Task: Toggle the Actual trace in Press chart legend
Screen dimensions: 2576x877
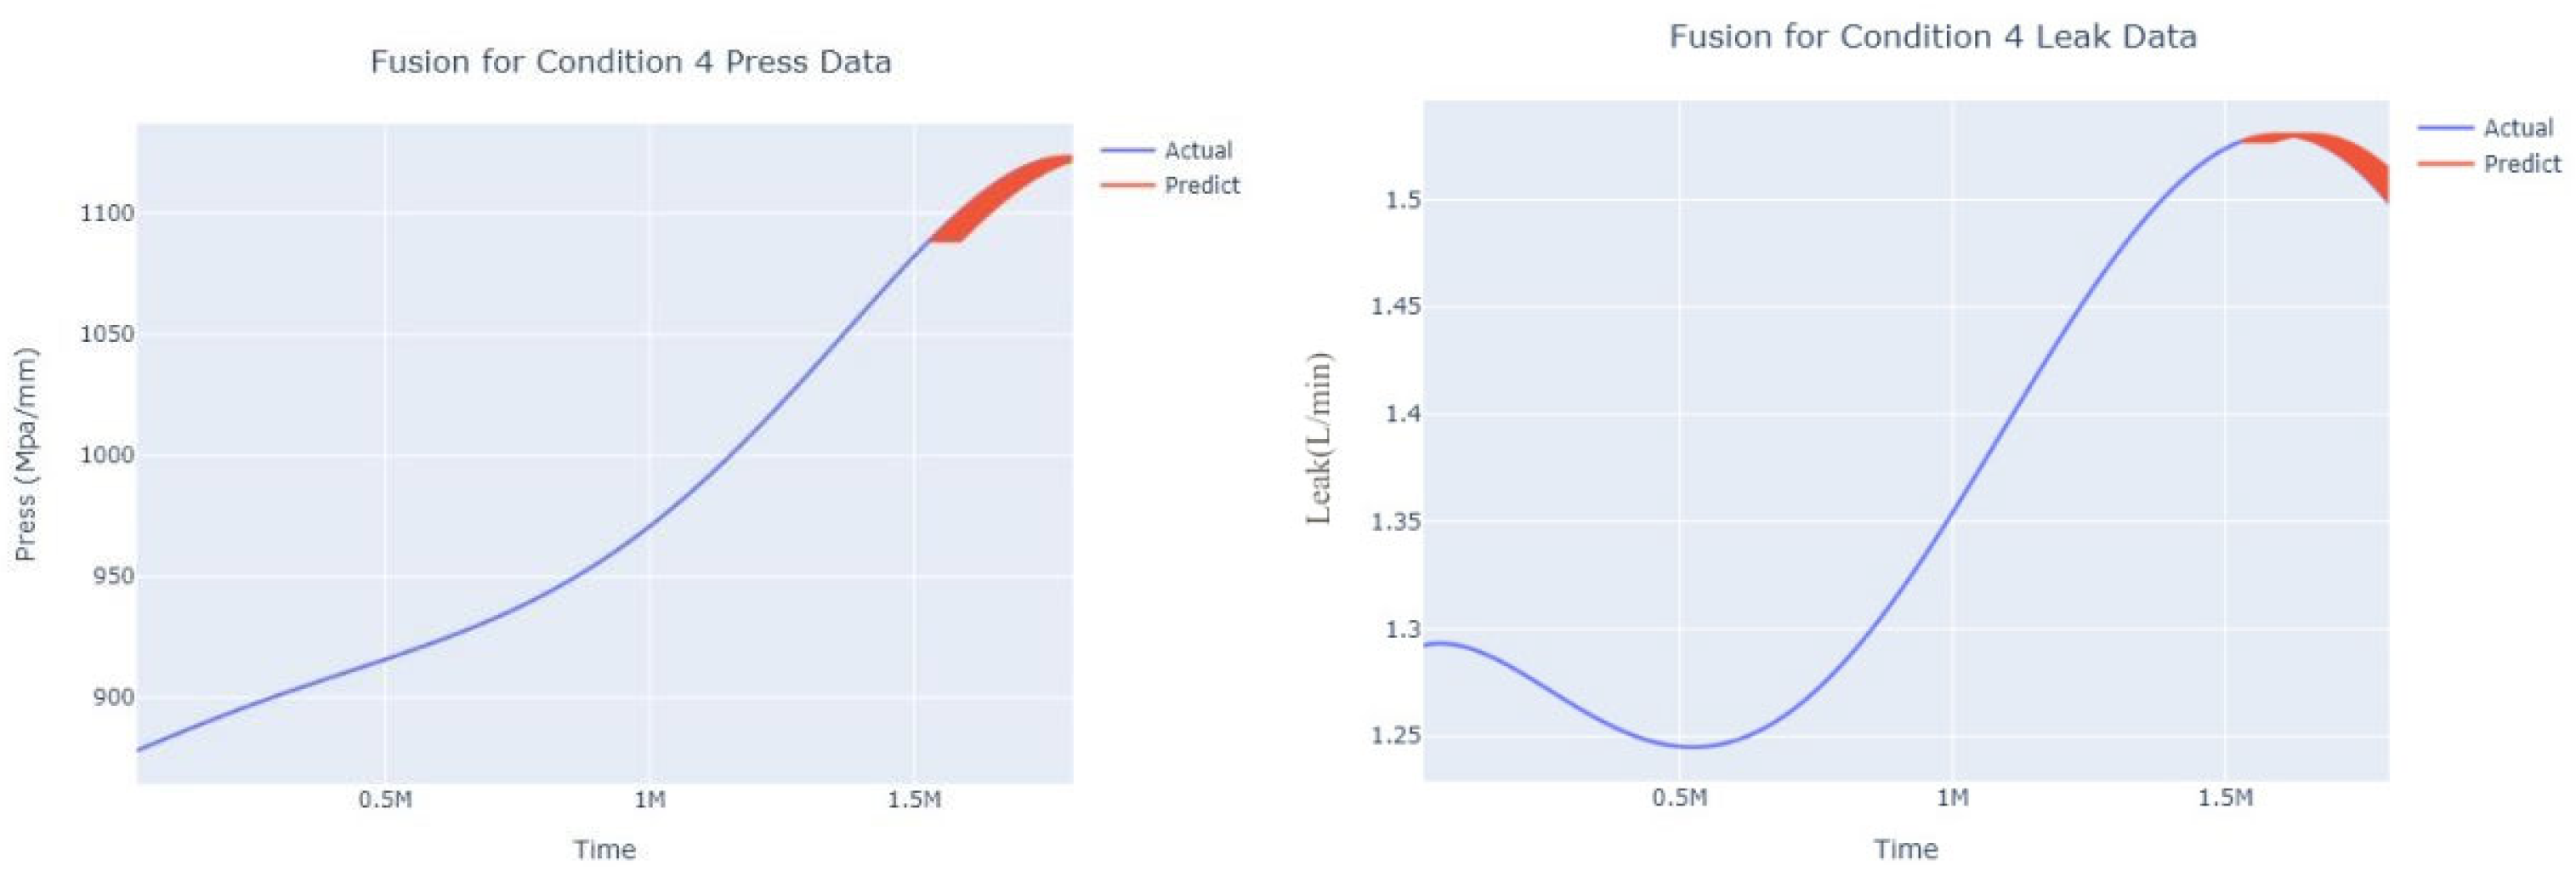Action: (x=1197, y=150)
